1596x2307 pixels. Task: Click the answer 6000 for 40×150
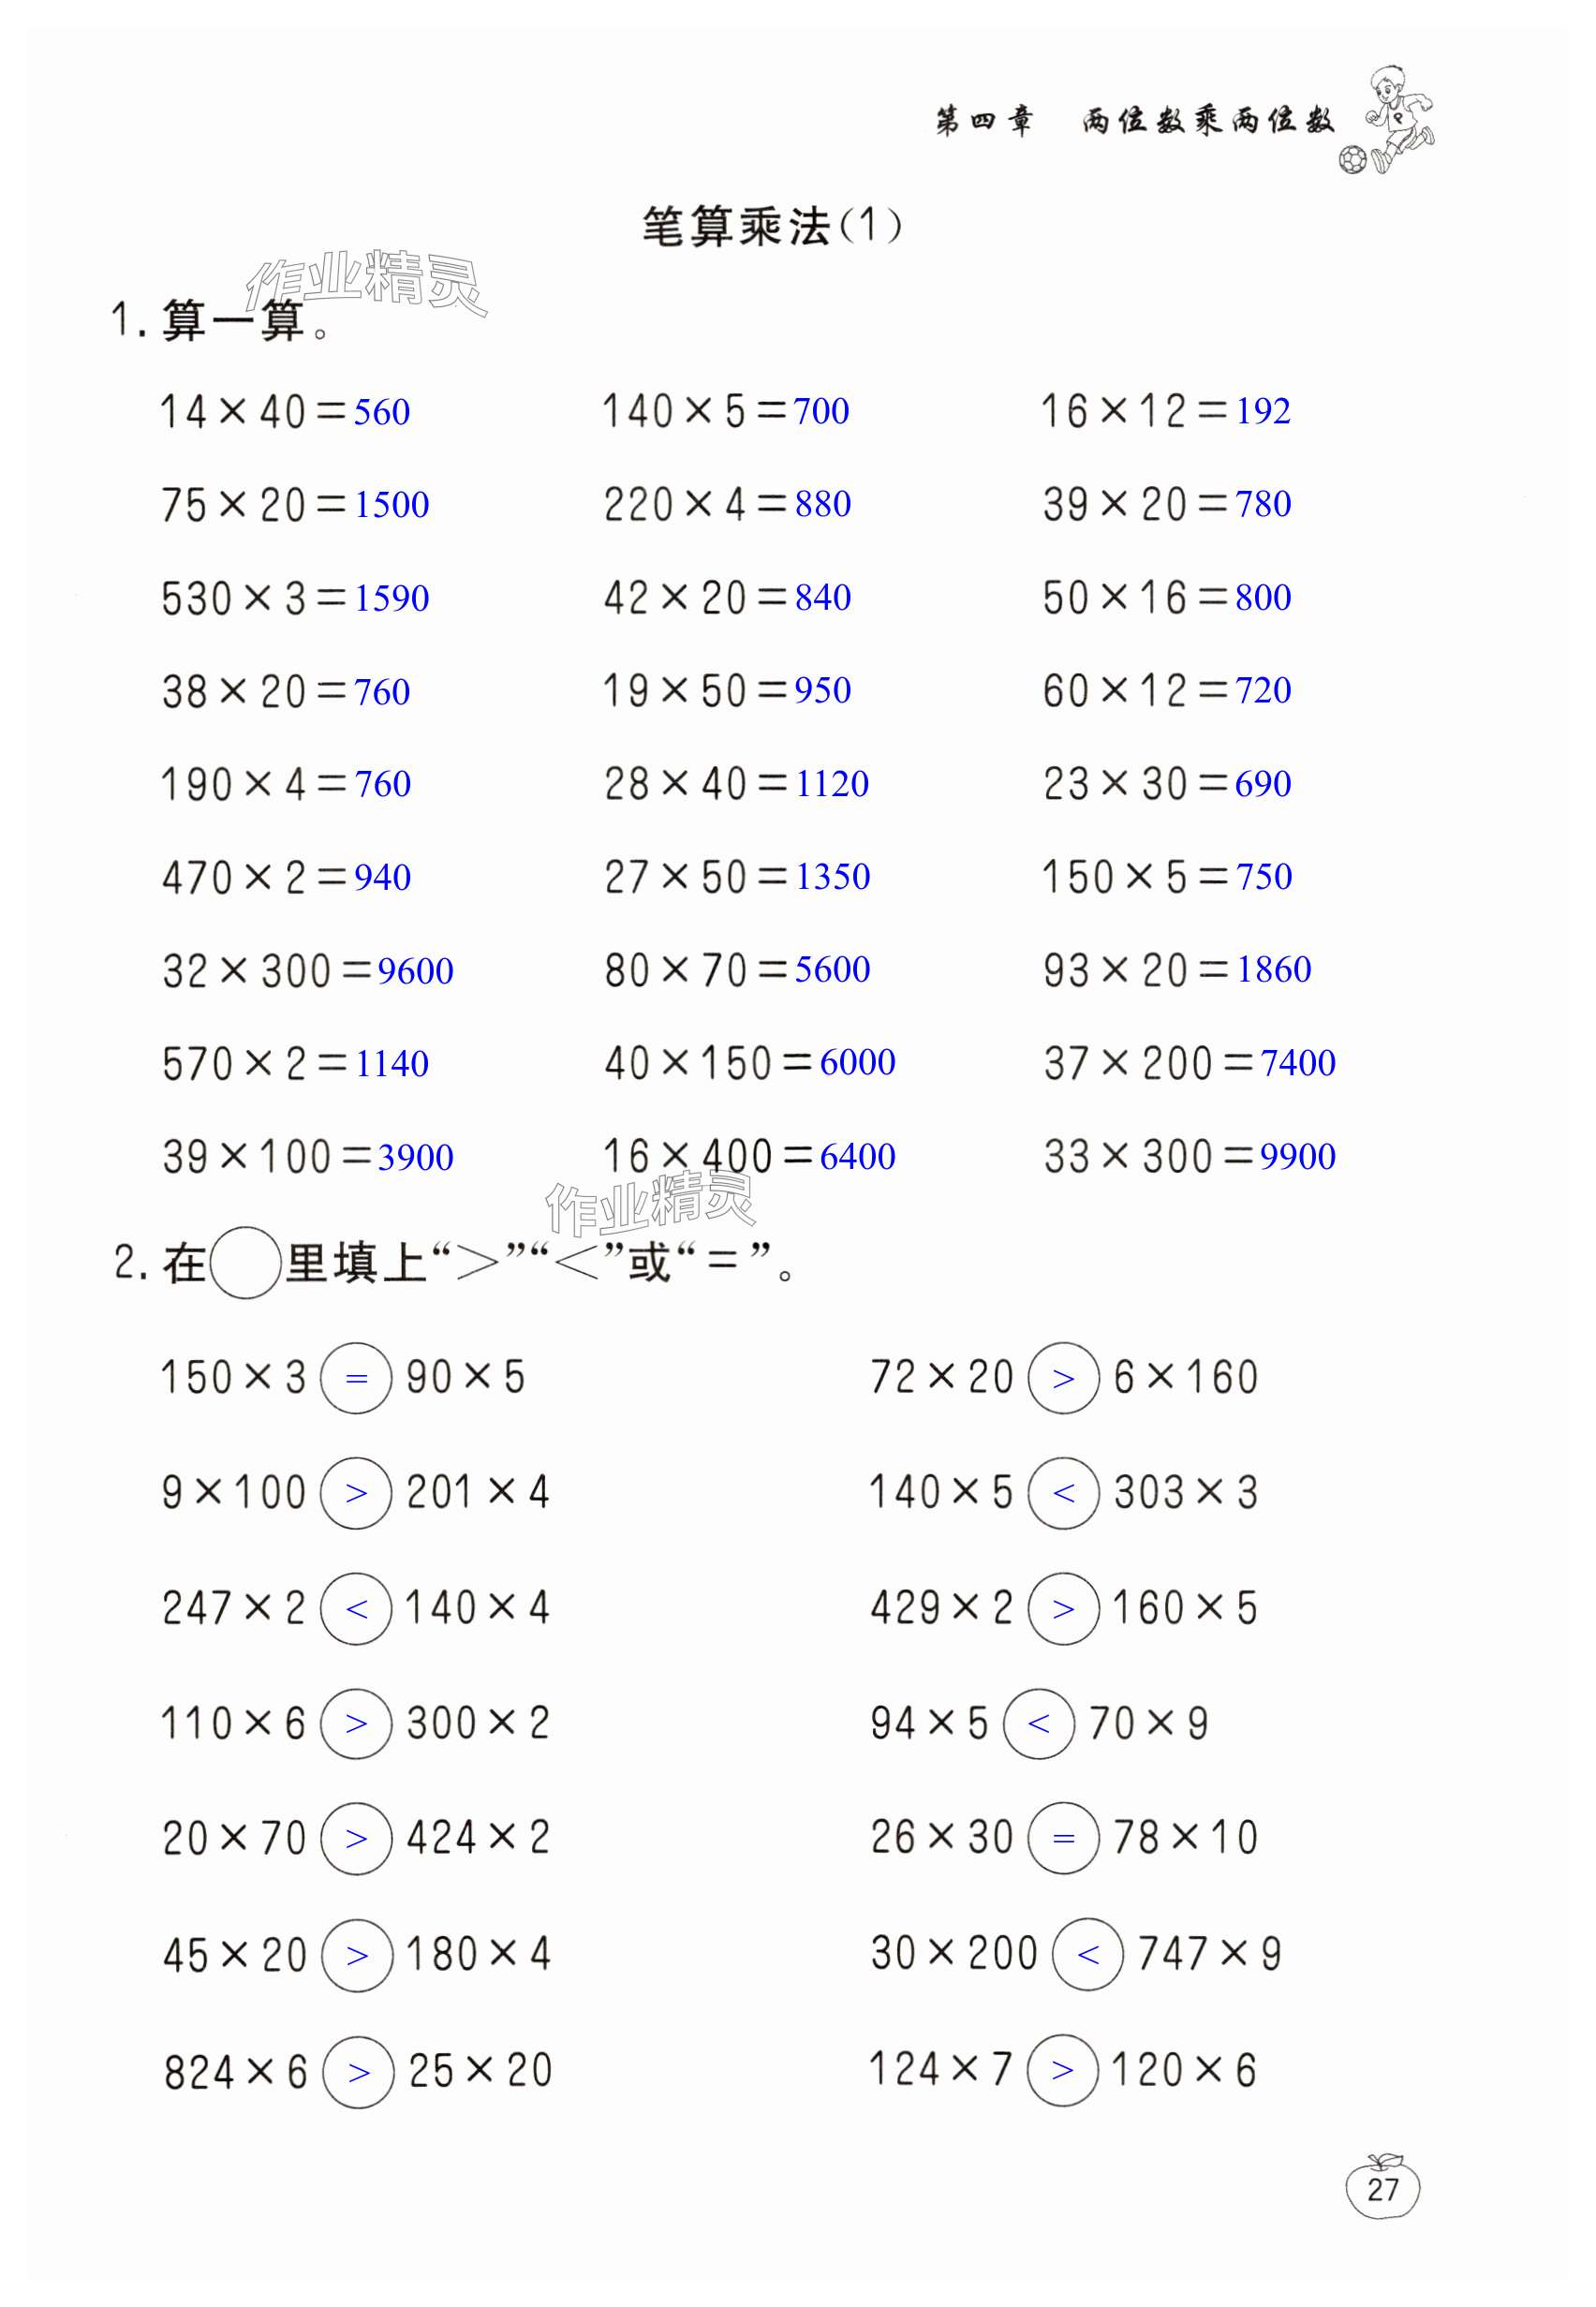(857, 1062)
